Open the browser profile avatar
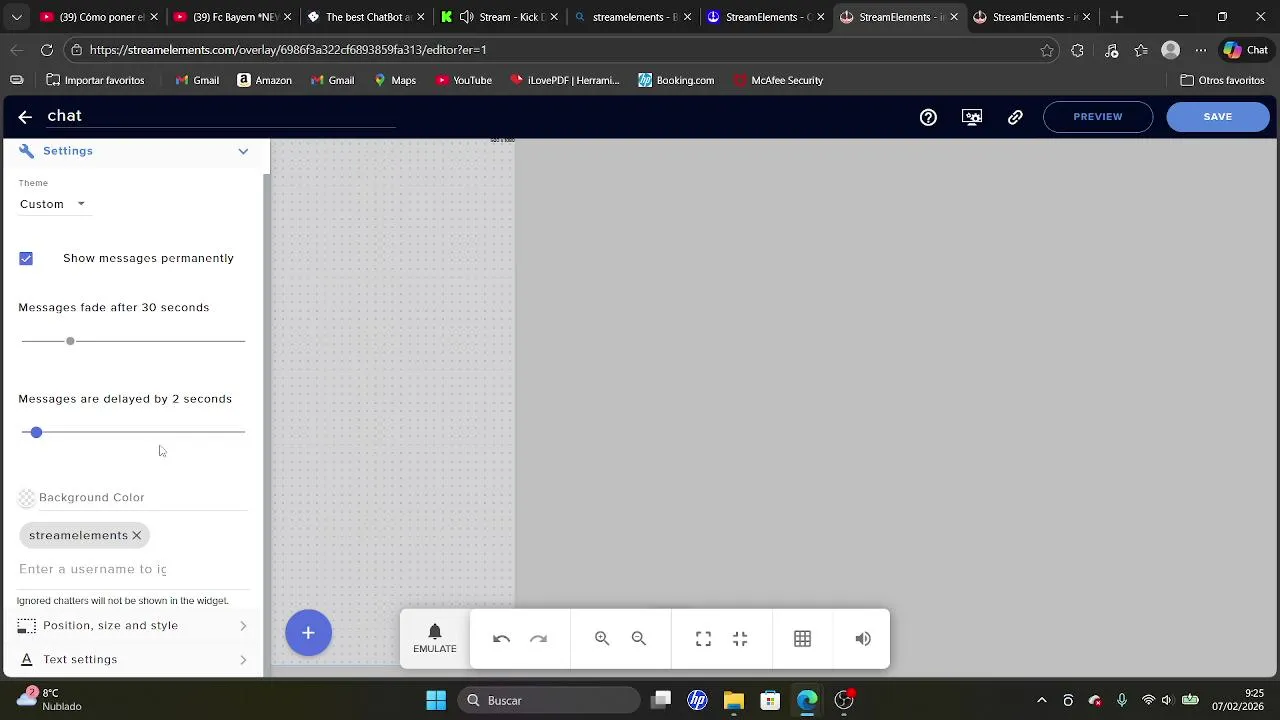The width and height of the screenshot is (1280, 720). coord(1171,50)
